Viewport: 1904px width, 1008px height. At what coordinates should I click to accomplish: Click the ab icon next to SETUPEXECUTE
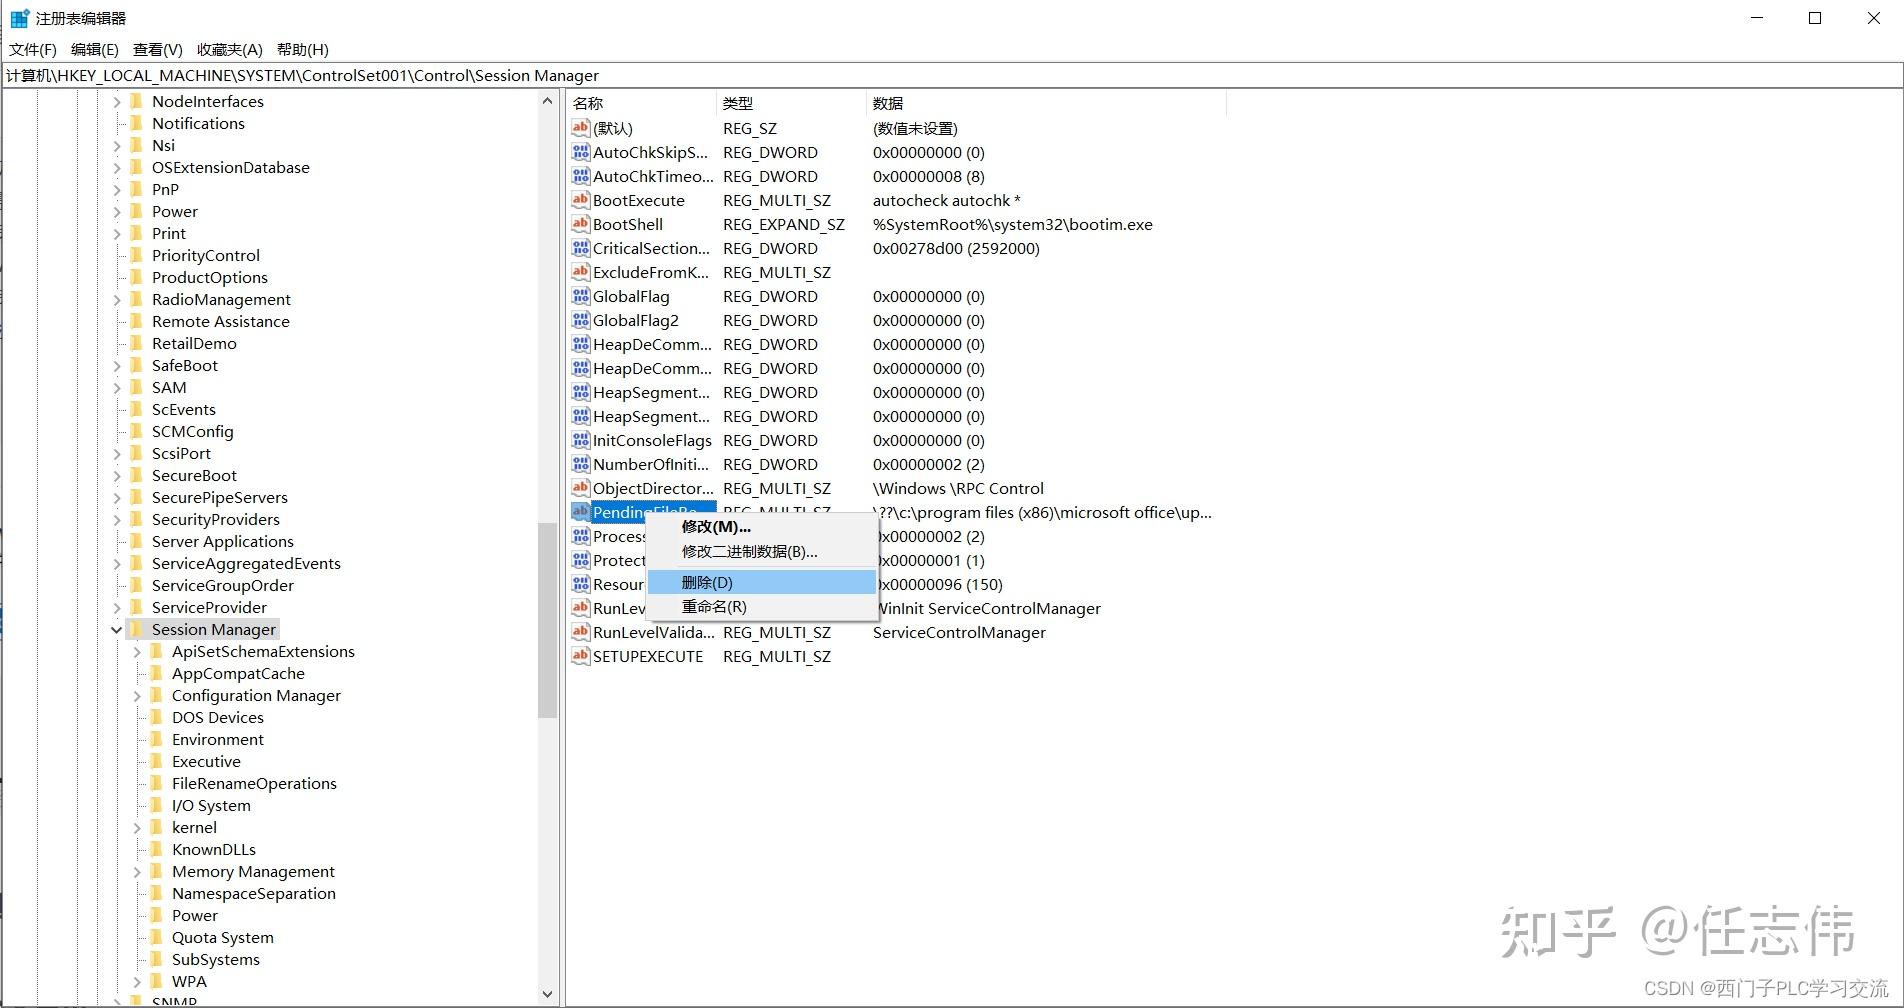pos(580,656)
